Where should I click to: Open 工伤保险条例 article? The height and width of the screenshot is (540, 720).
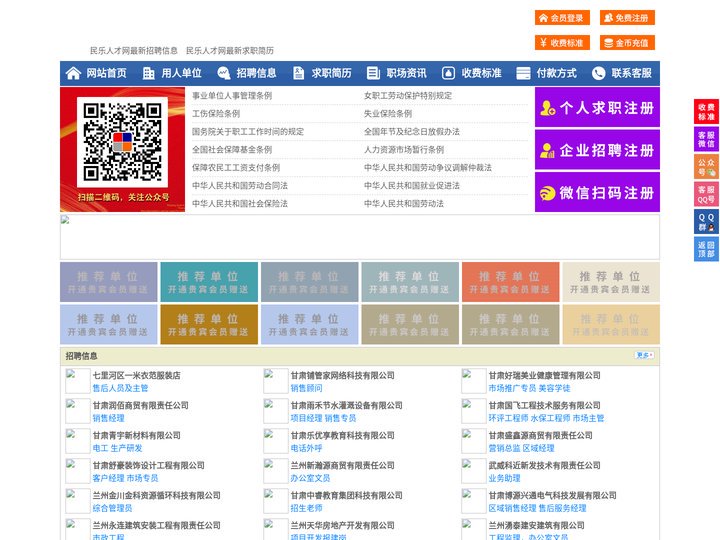pyautogui.click(x=216, y=113)
